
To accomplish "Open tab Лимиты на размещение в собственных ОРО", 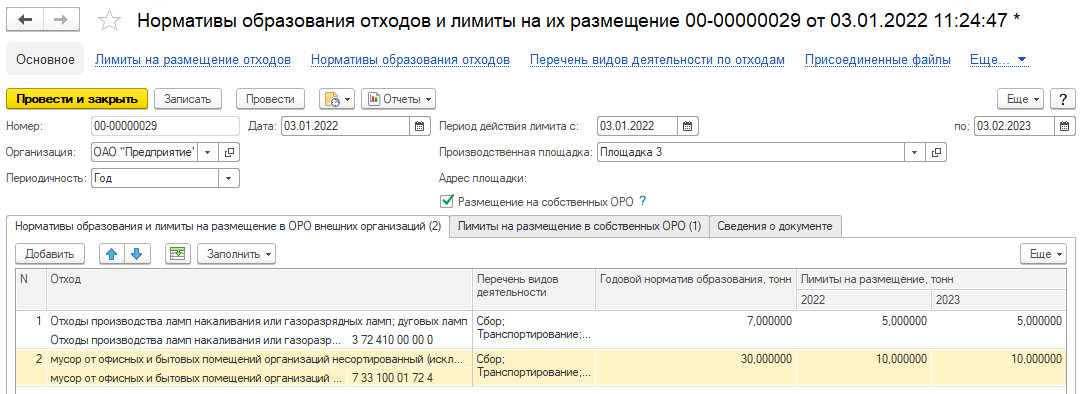I will (x=579, y=226).
